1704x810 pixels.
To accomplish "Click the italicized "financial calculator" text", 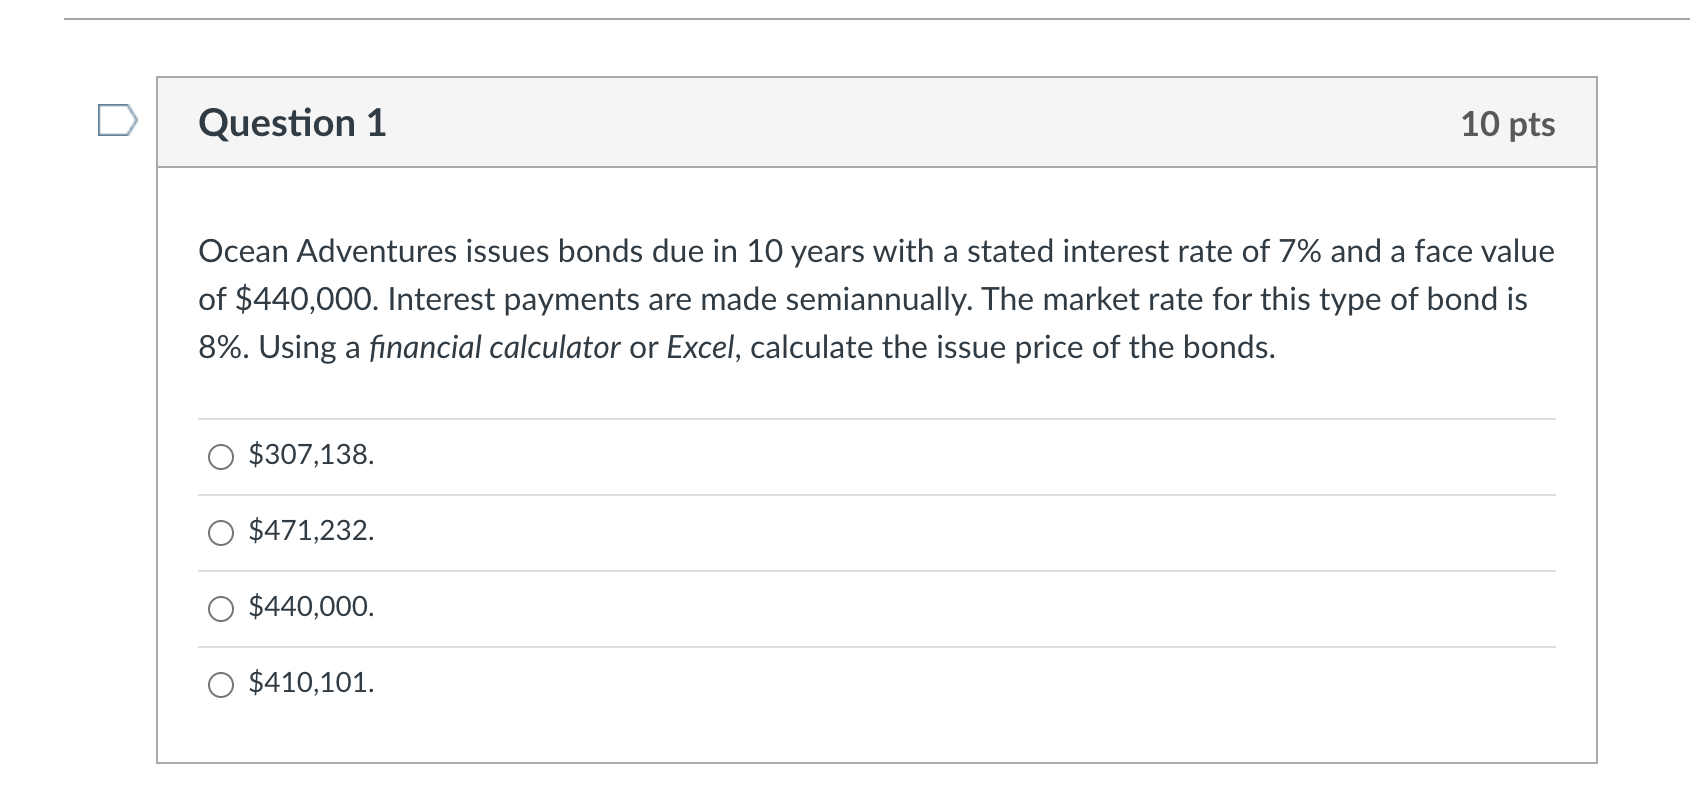I will (x=493, y=347).
